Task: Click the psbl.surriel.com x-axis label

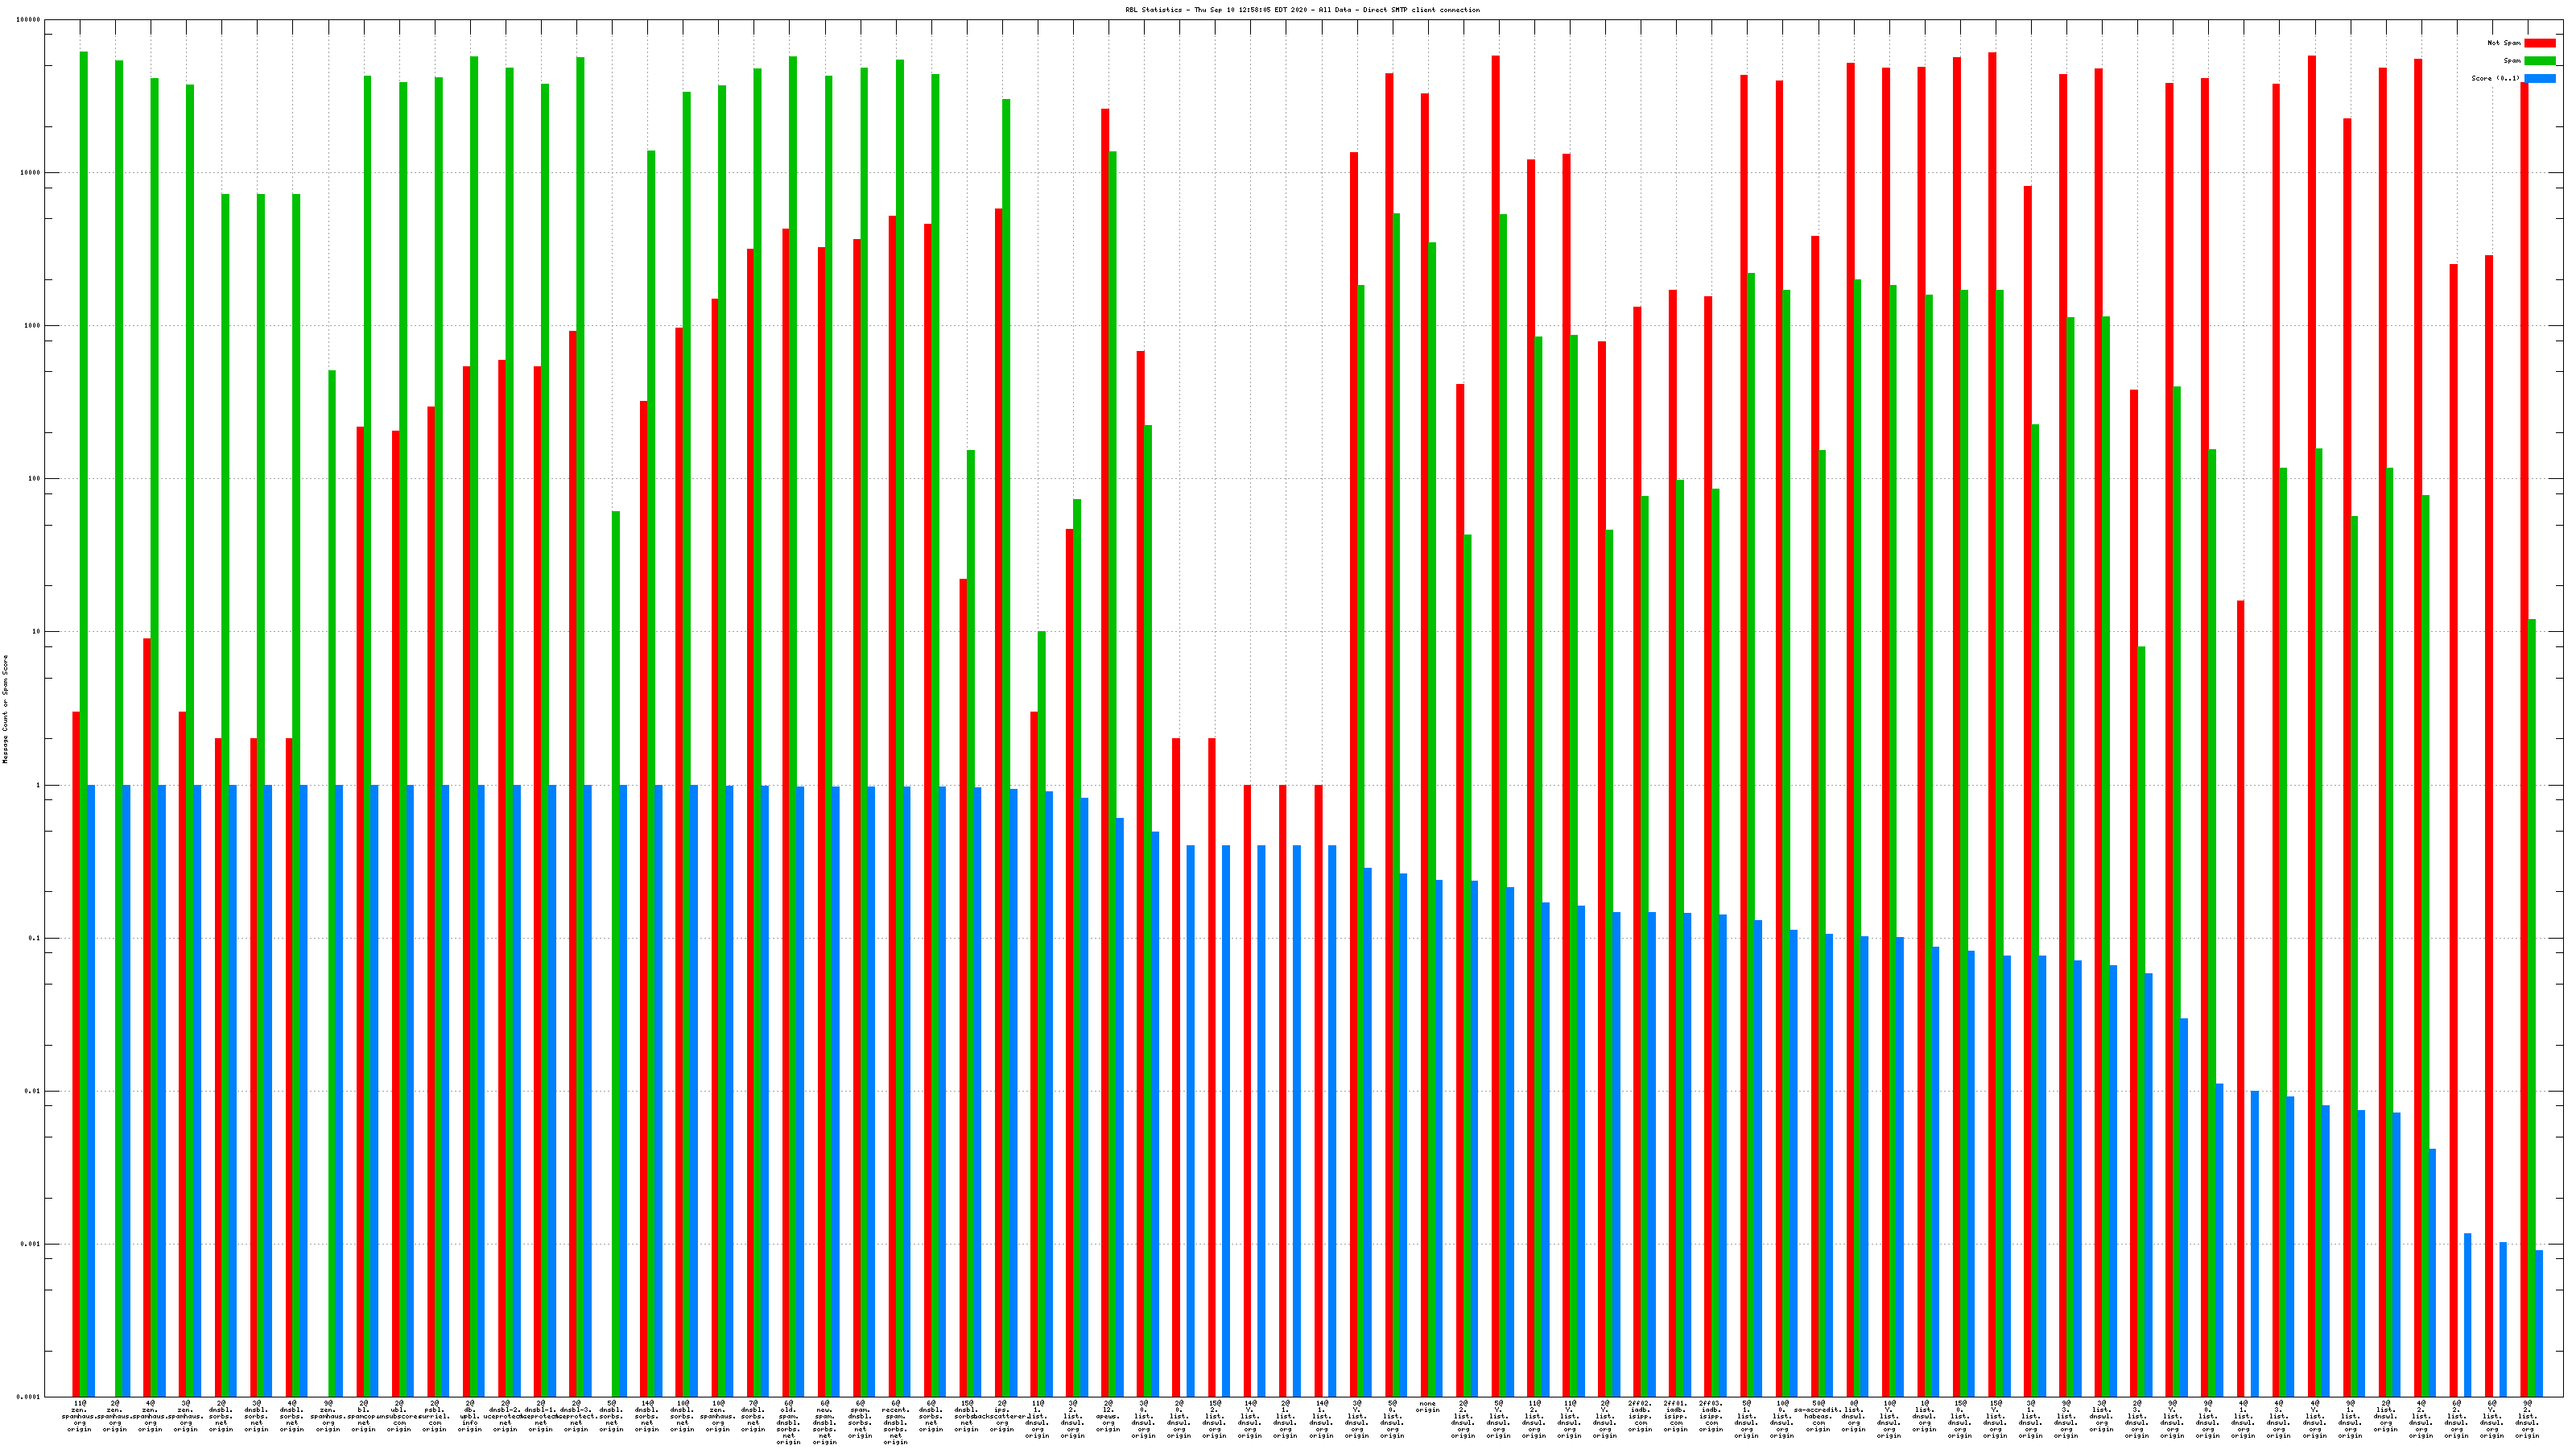Action: pyautogui.click(x=434, y=1416)
